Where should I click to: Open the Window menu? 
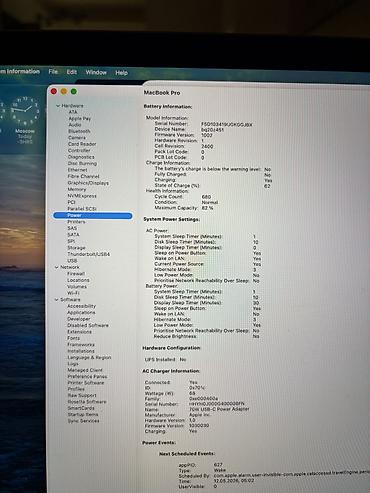[96, 72]
